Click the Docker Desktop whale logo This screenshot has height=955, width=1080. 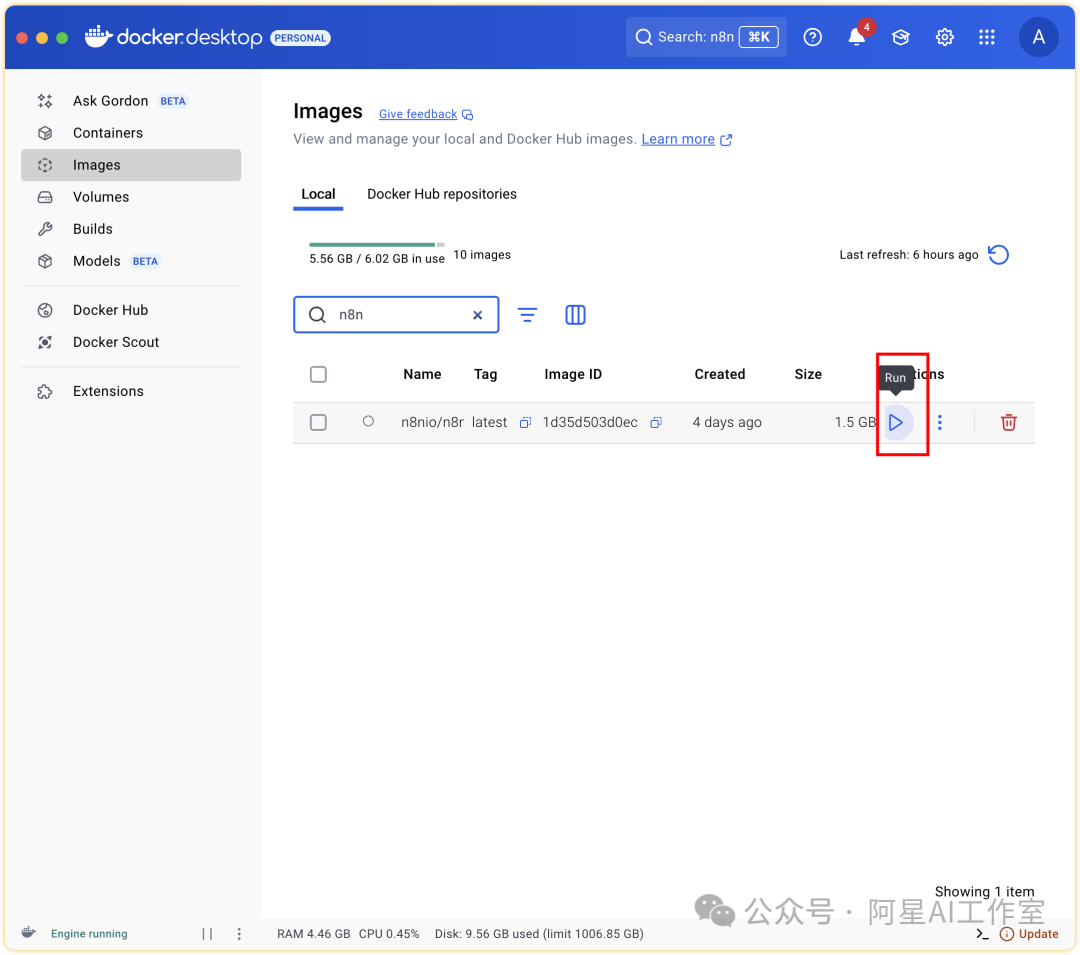[98, 36]
